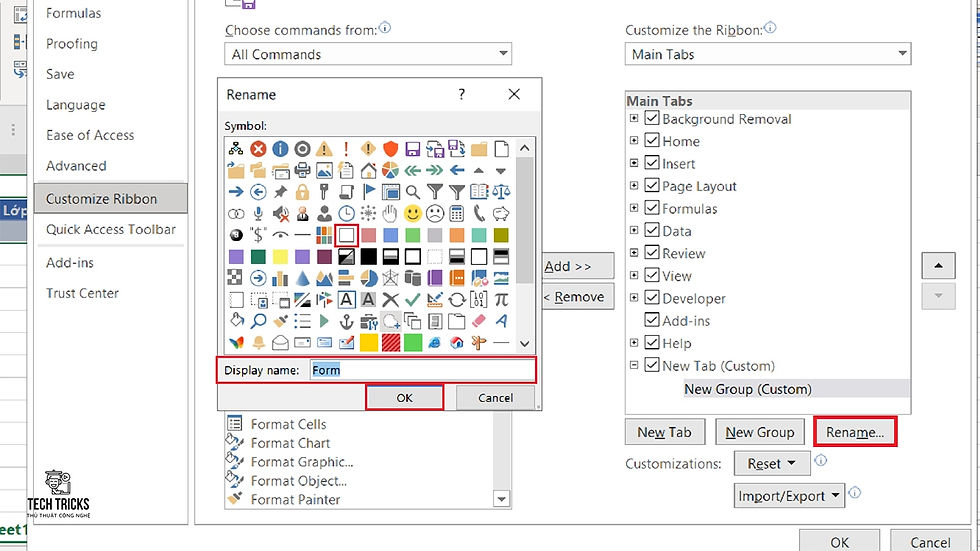
Task: Pick the teal color square symbol
Action: click(479, 235)
